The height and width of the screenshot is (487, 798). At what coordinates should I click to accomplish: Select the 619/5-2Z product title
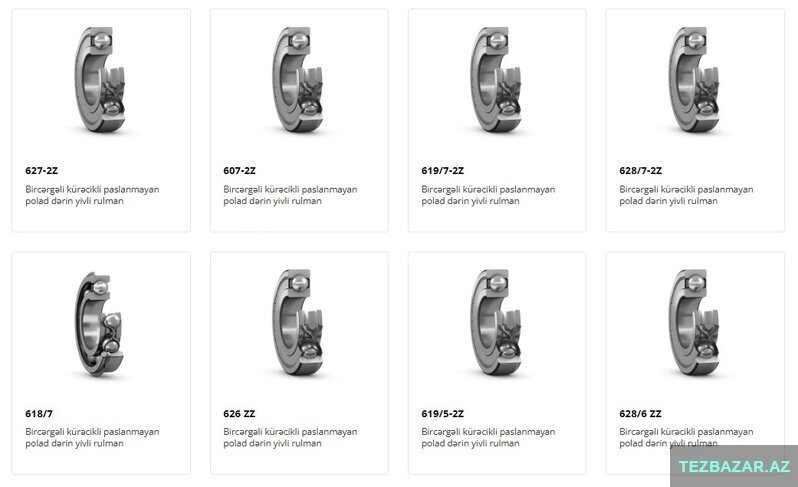(443, 414)
